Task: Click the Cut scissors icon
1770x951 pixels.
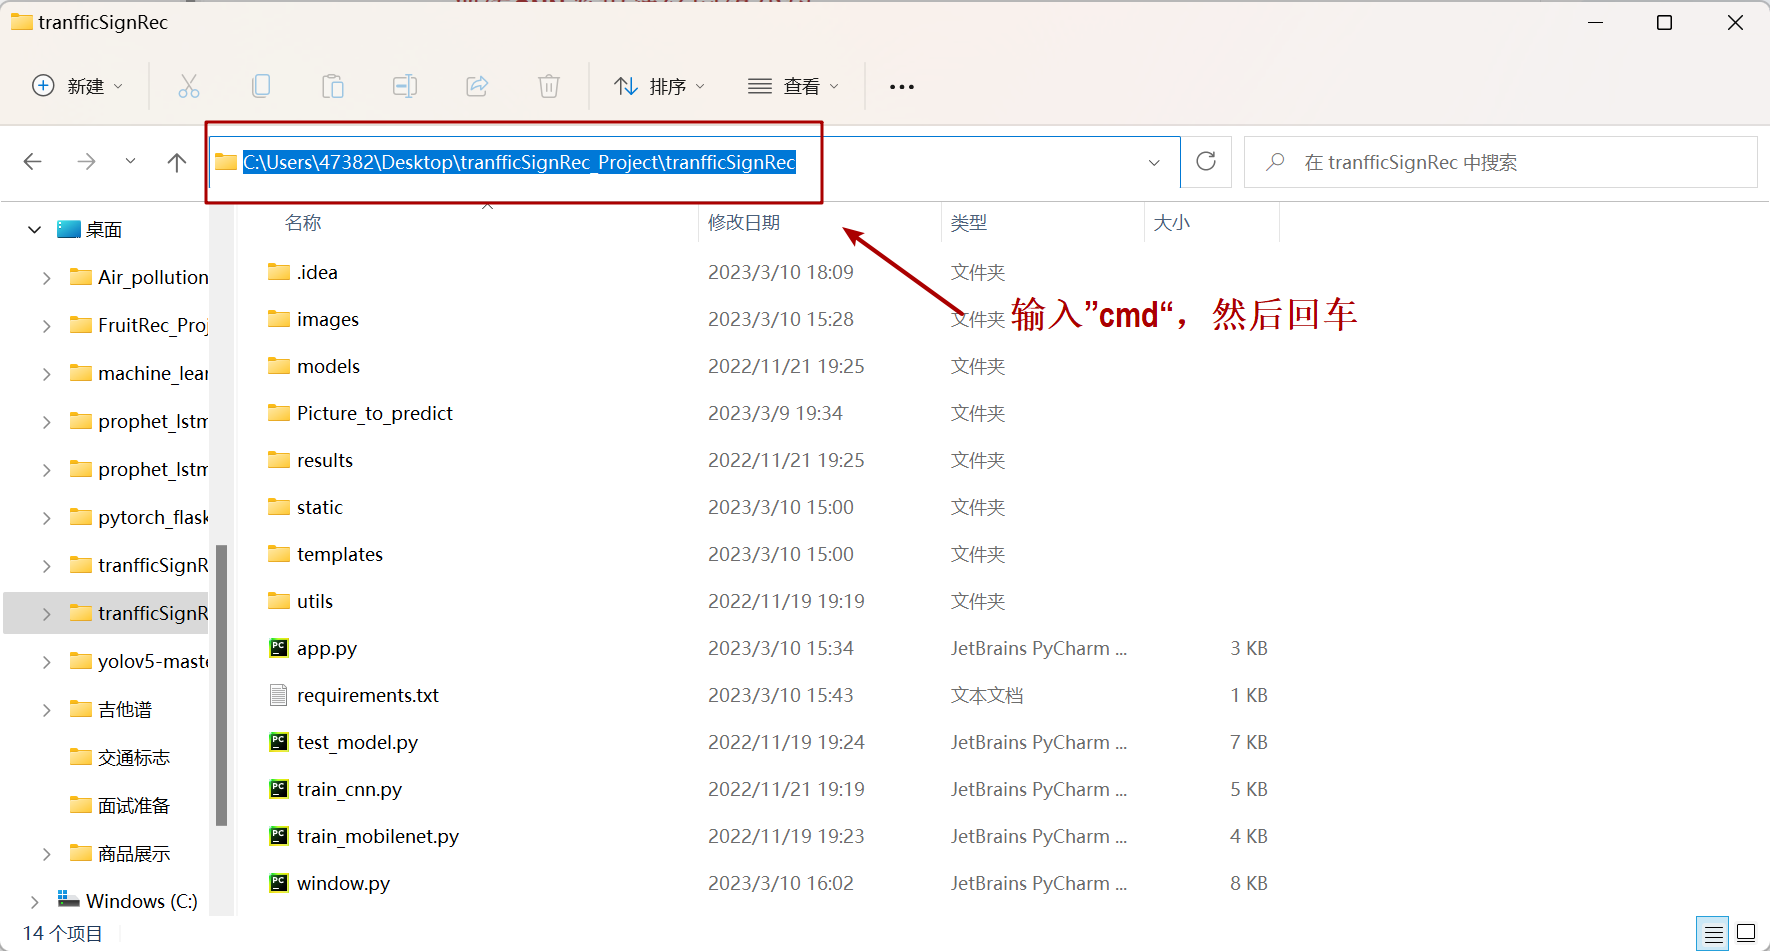Action: pyautogui.click(x=189, y=86)
